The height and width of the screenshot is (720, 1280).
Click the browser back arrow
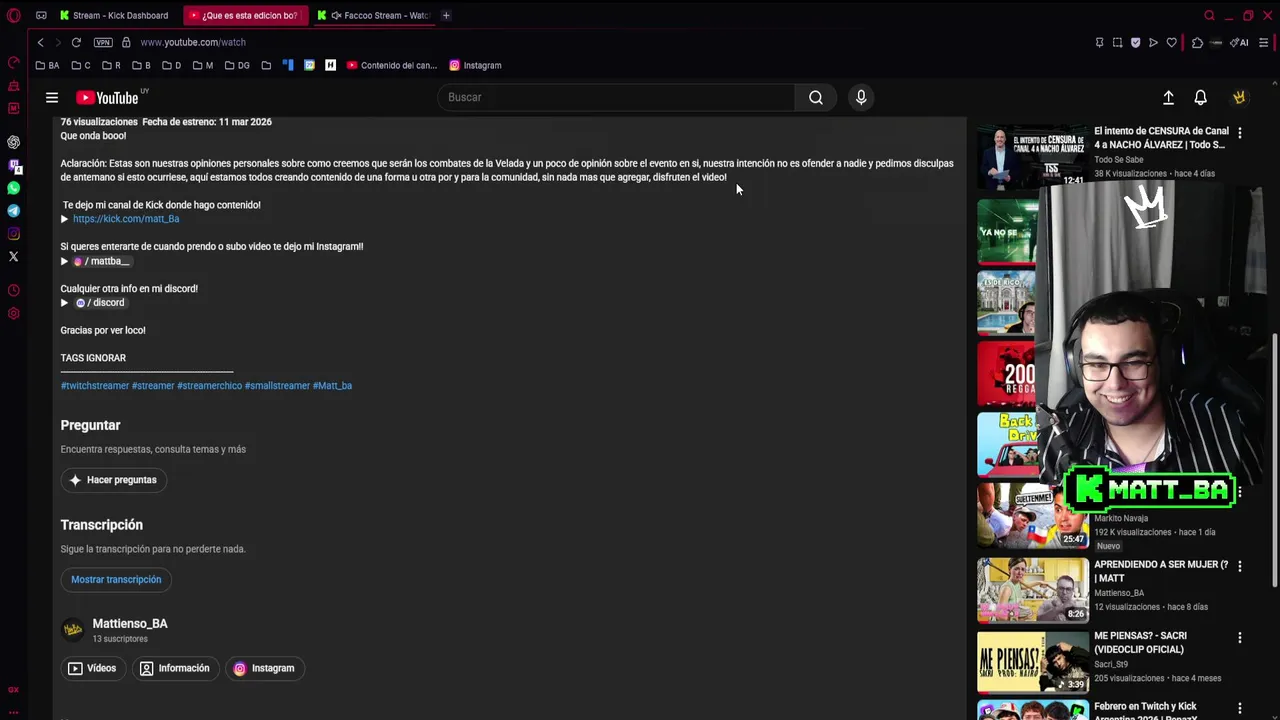(x=40, y=42)
